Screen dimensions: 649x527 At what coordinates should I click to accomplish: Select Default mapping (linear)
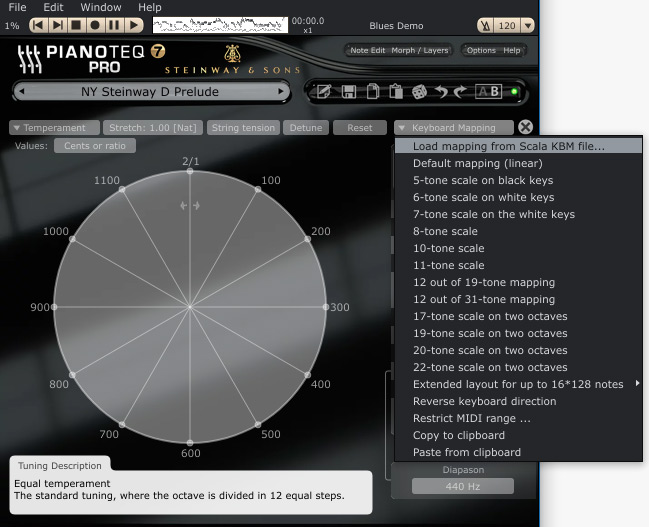coord(519,163)
